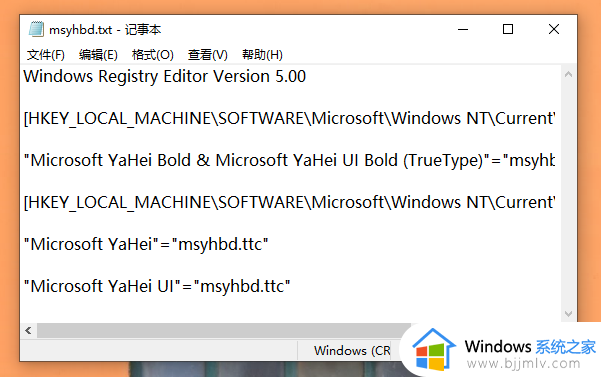Minimize the Notepad window
Viewport: 601px width, 377px height.
463,29
